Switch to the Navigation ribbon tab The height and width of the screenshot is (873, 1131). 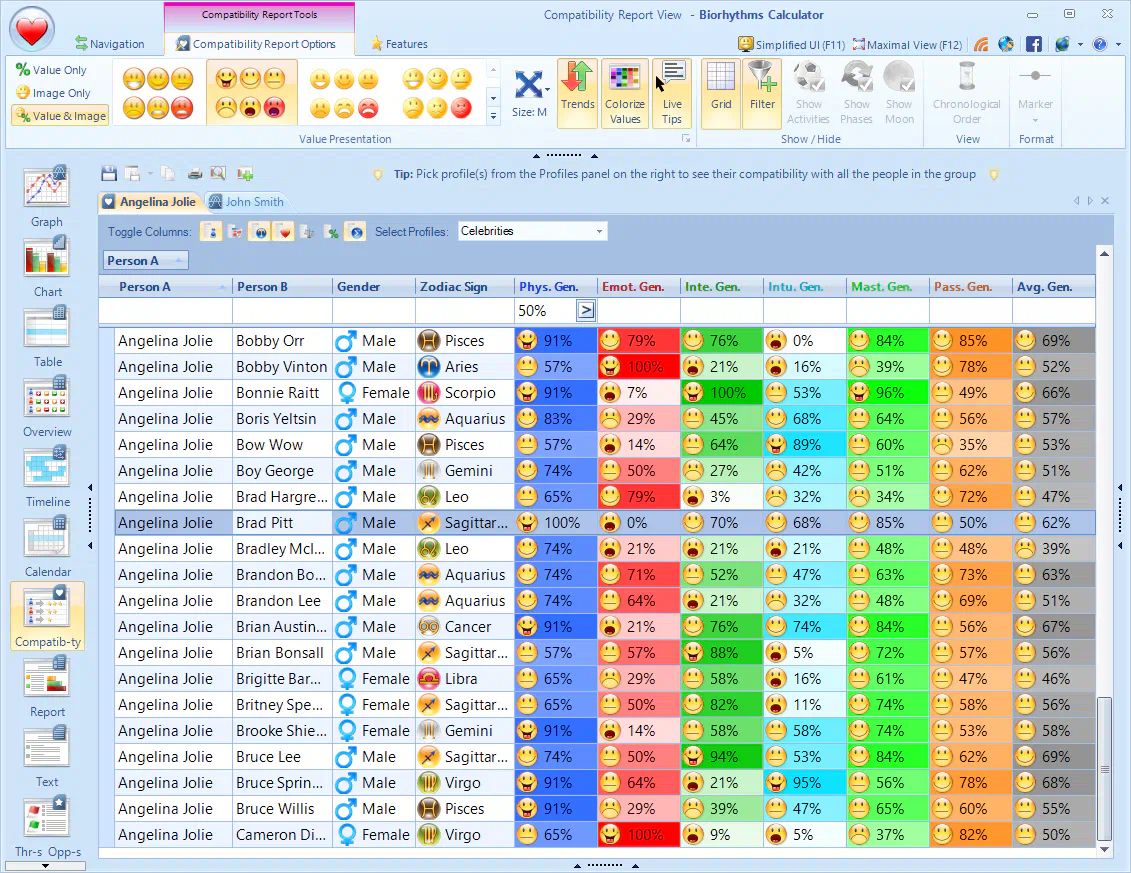point(110,44)
